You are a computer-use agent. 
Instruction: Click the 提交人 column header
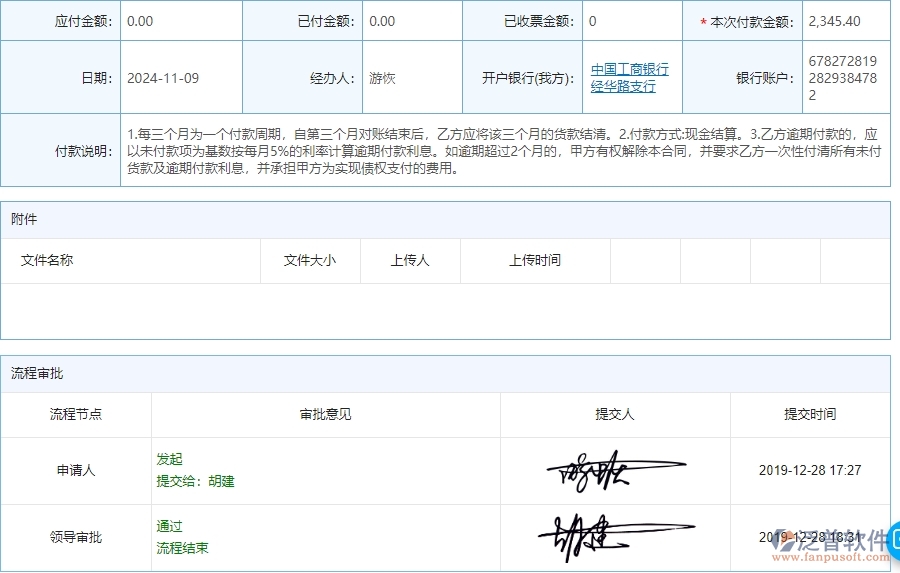point(615,414)
